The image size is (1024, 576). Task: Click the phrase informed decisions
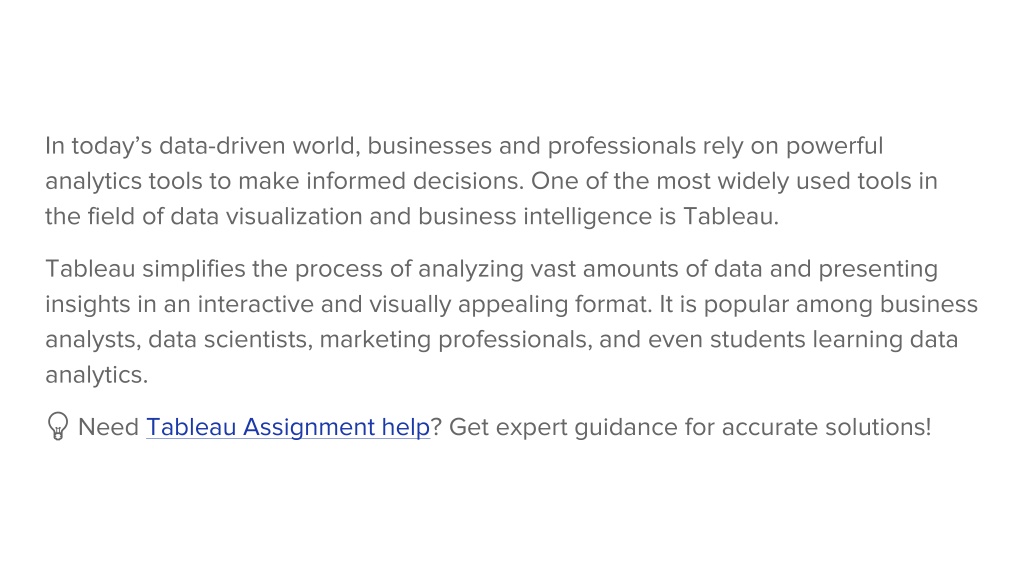point(415,181)
